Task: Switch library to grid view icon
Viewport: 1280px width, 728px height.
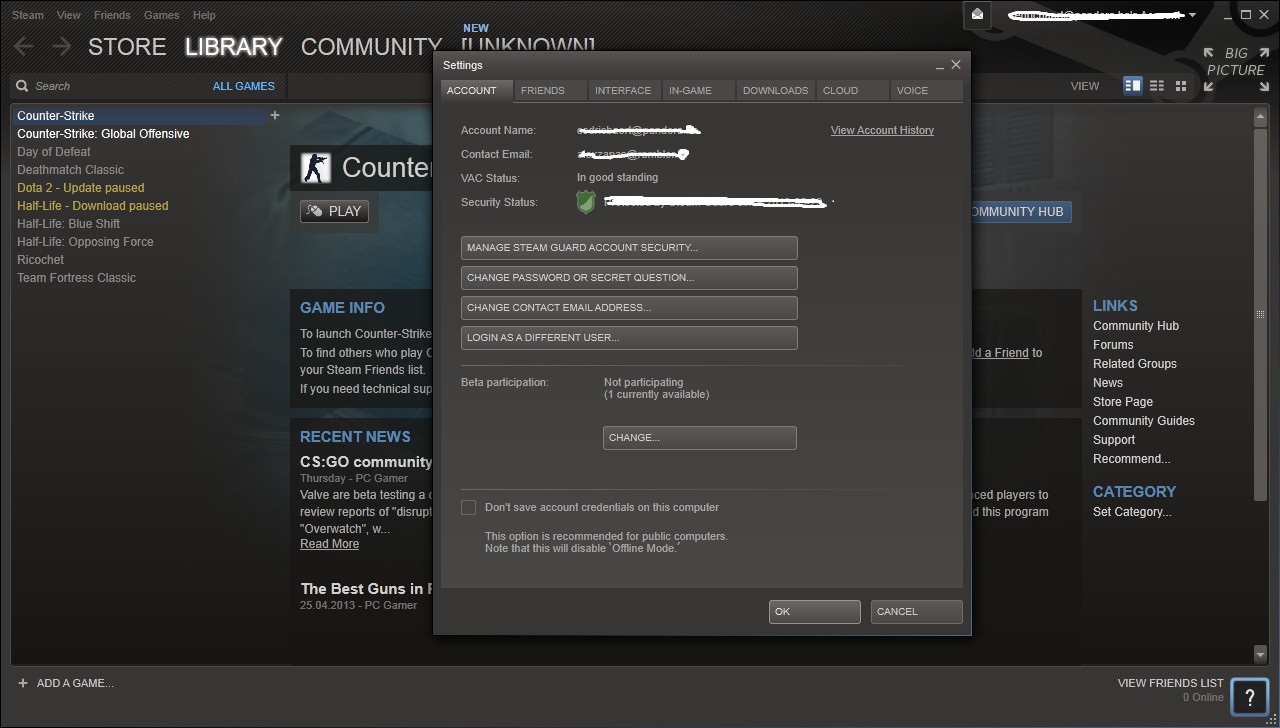Action: (x=1181, y=86)
